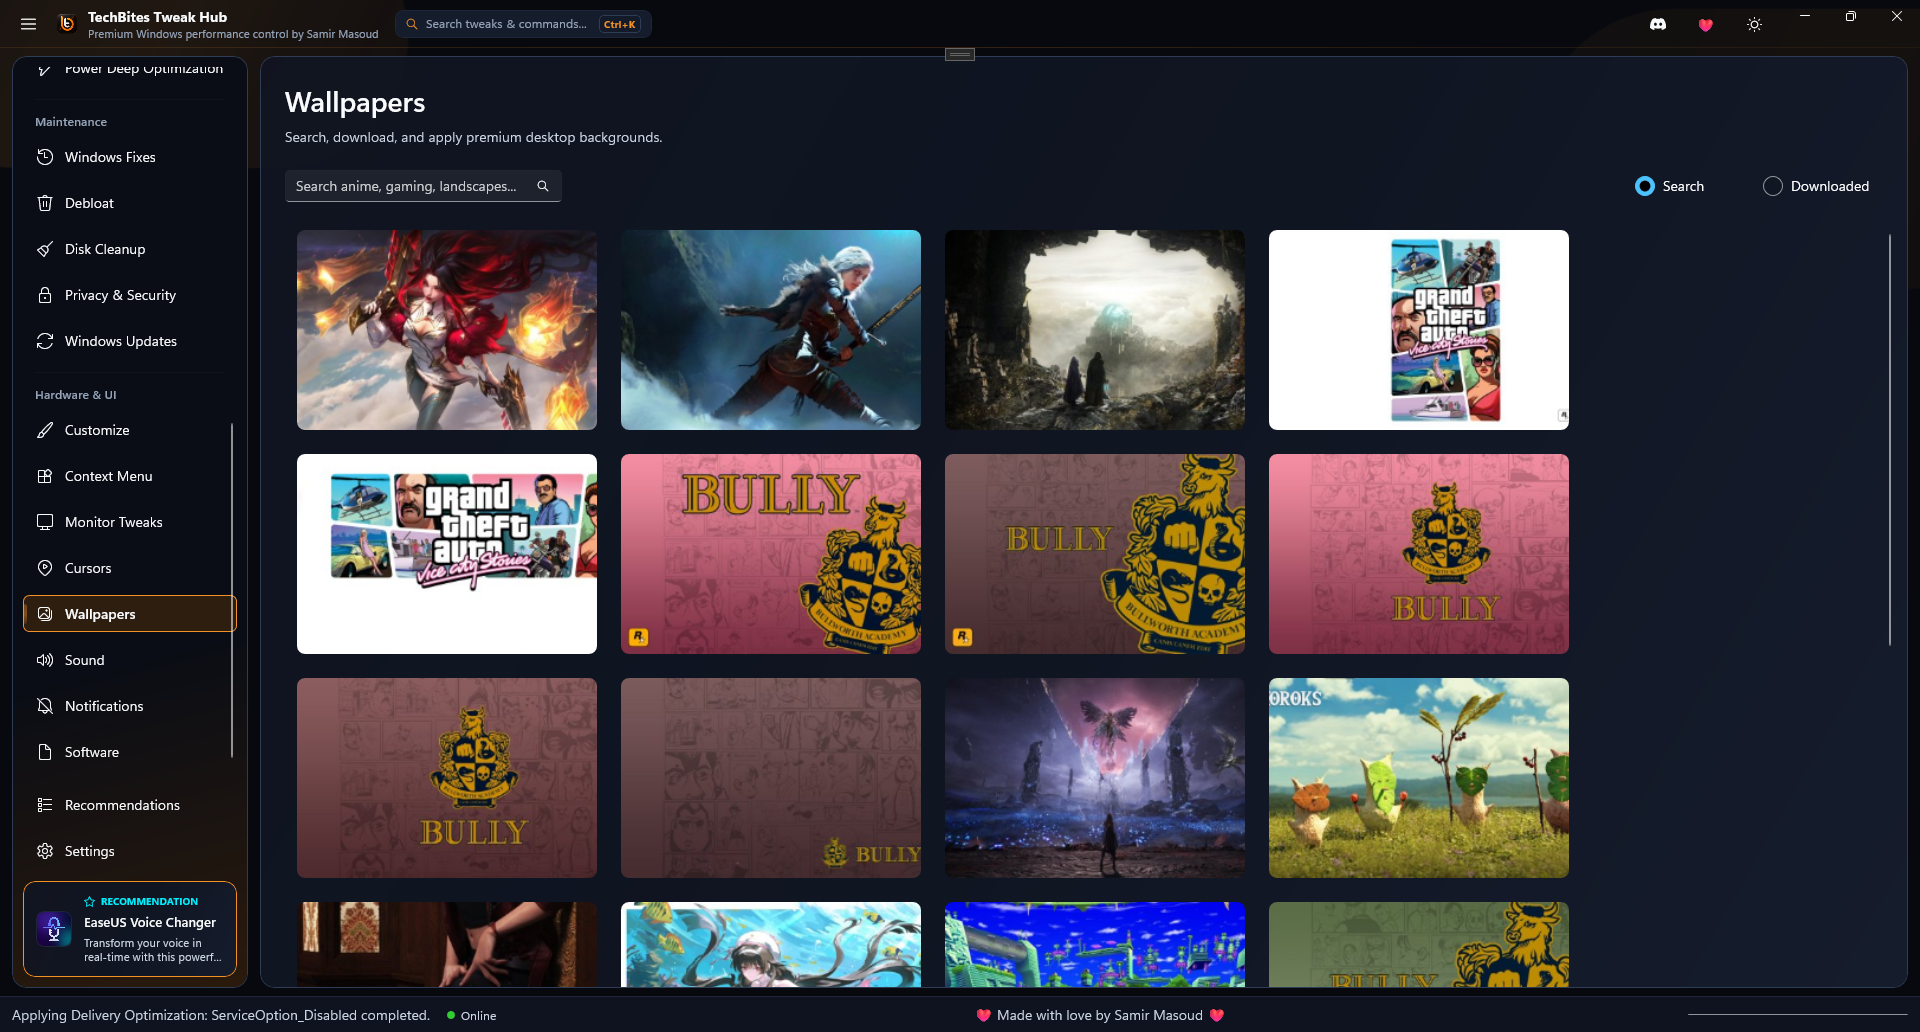Select the white-haired swordswoman wallpaper
The image size is (1920, 1032).
771,330
